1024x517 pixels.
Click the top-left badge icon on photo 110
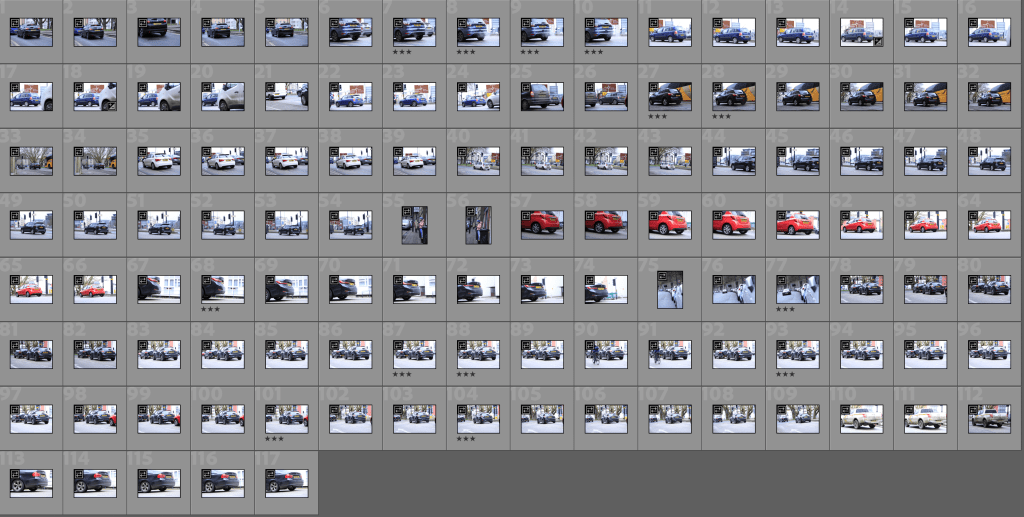point(846,410)
